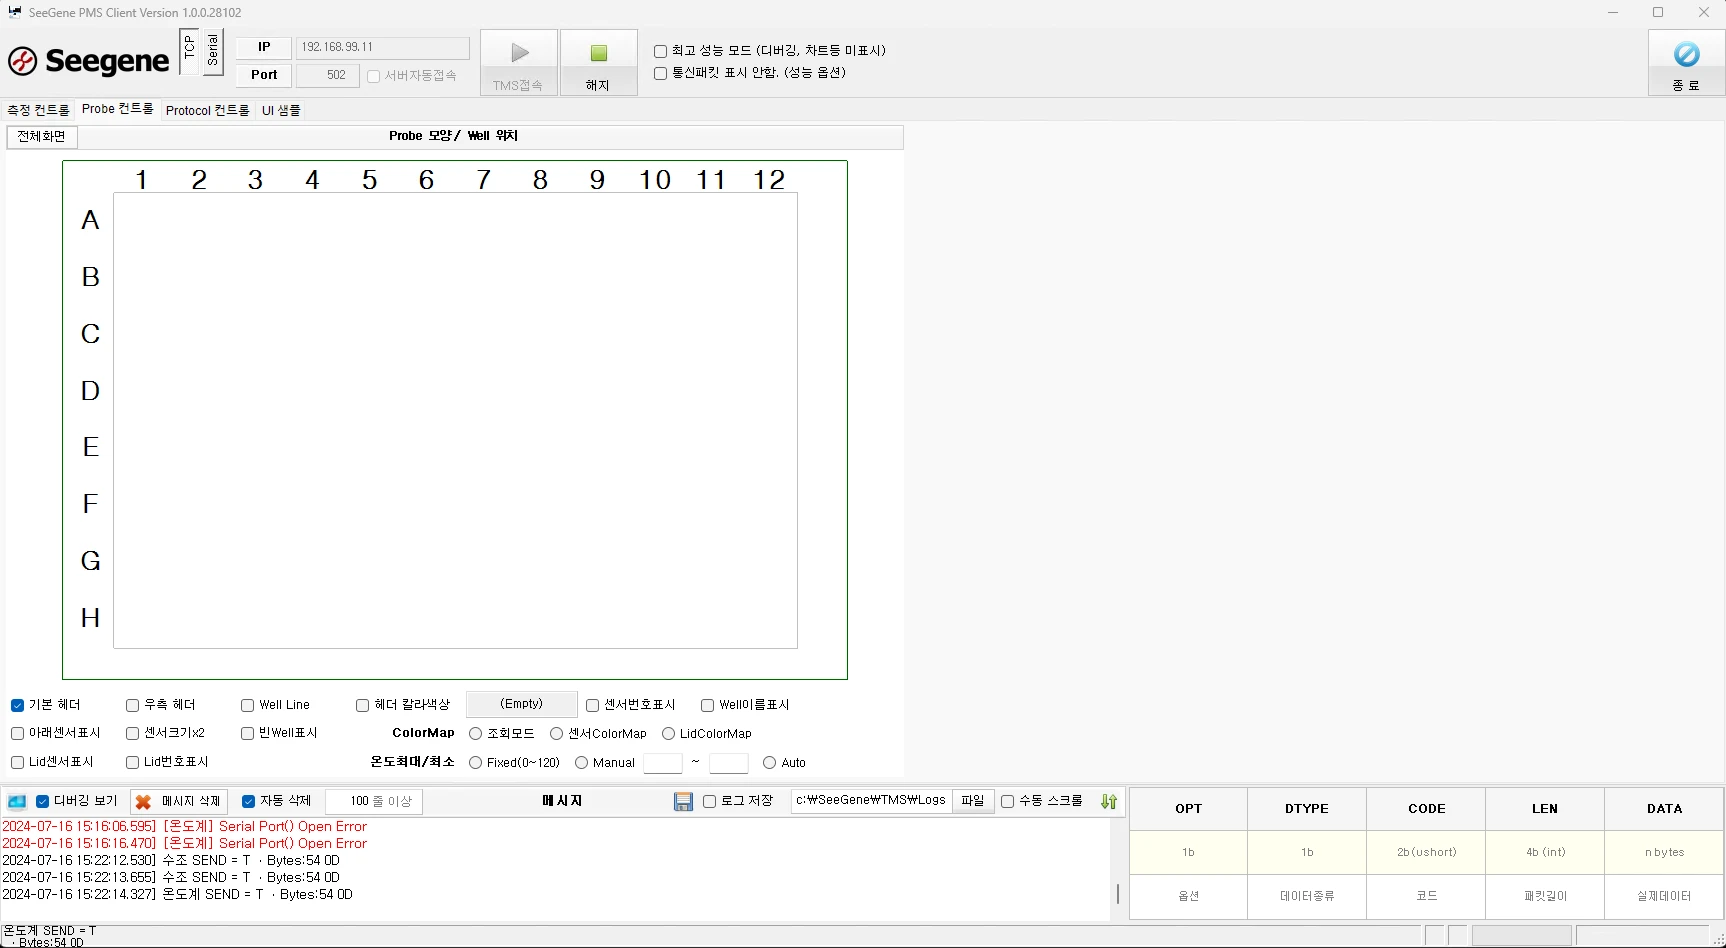Screen dimensions: 1726x948
Task: Click the log path field c:\SeeGene\TMS\Logs
Action: point(871,801)
